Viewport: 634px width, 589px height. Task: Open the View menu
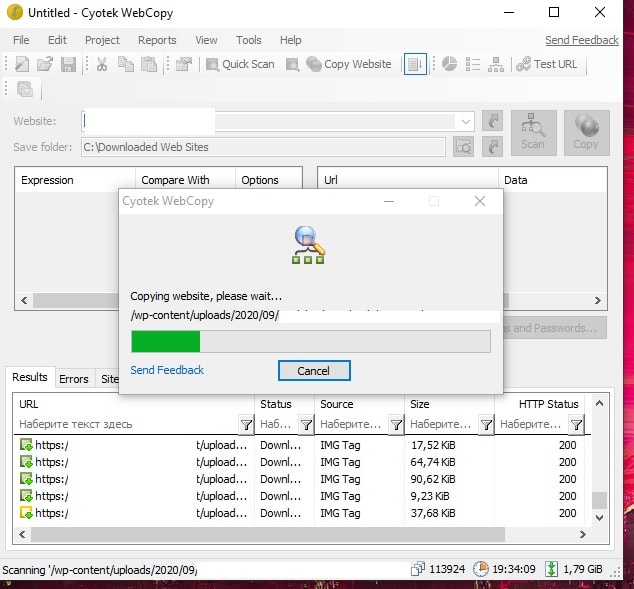206,40
